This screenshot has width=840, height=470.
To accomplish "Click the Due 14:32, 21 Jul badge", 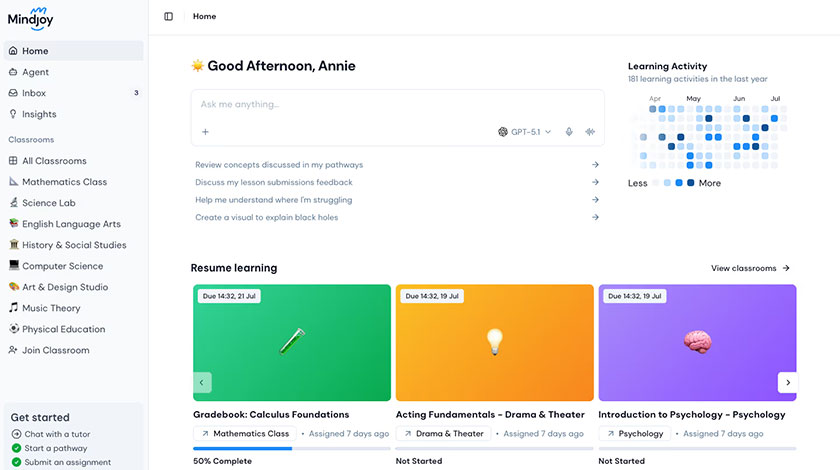I will [x=229, y=296].
